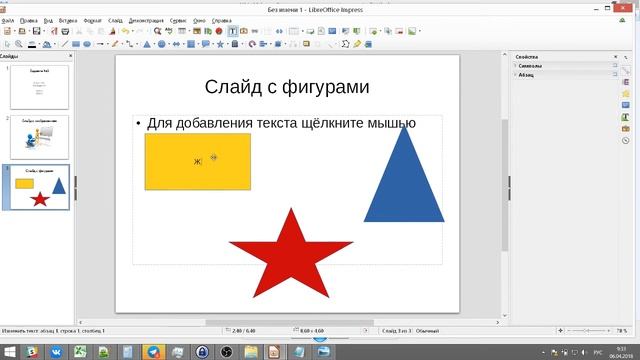Expand the Абзац sidebar section
The width and height of the screenshot is (640, 360).
tap(516, 75)
